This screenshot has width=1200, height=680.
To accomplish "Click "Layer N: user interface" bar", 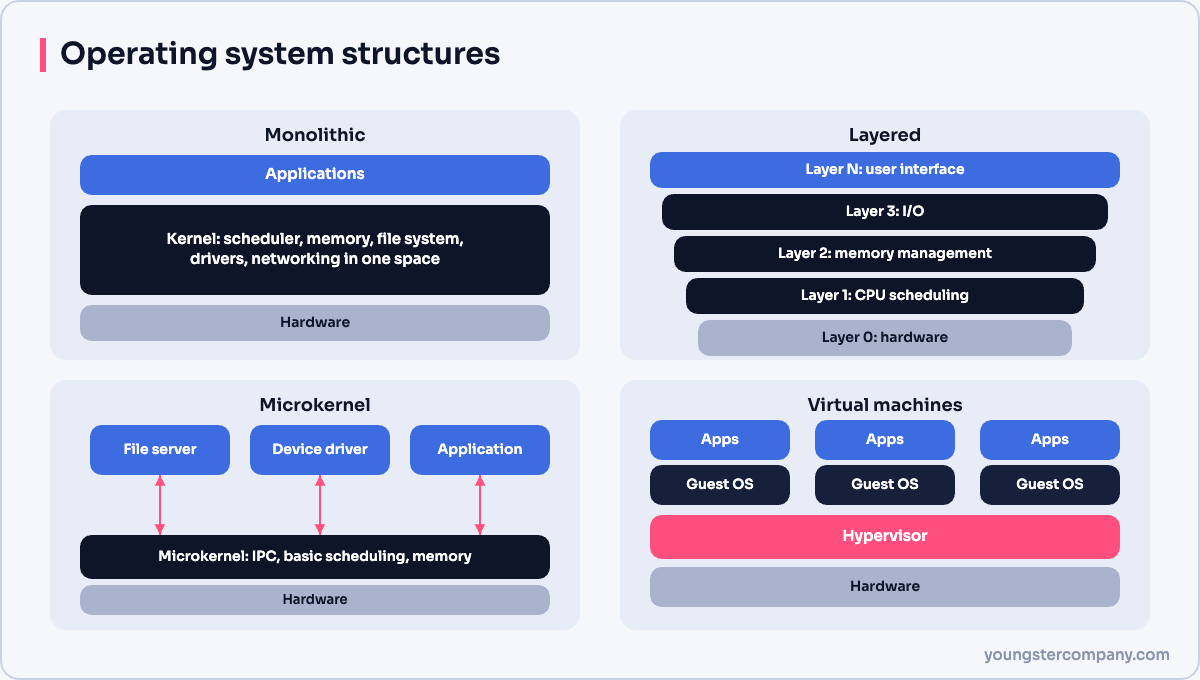I will [885, 170].
